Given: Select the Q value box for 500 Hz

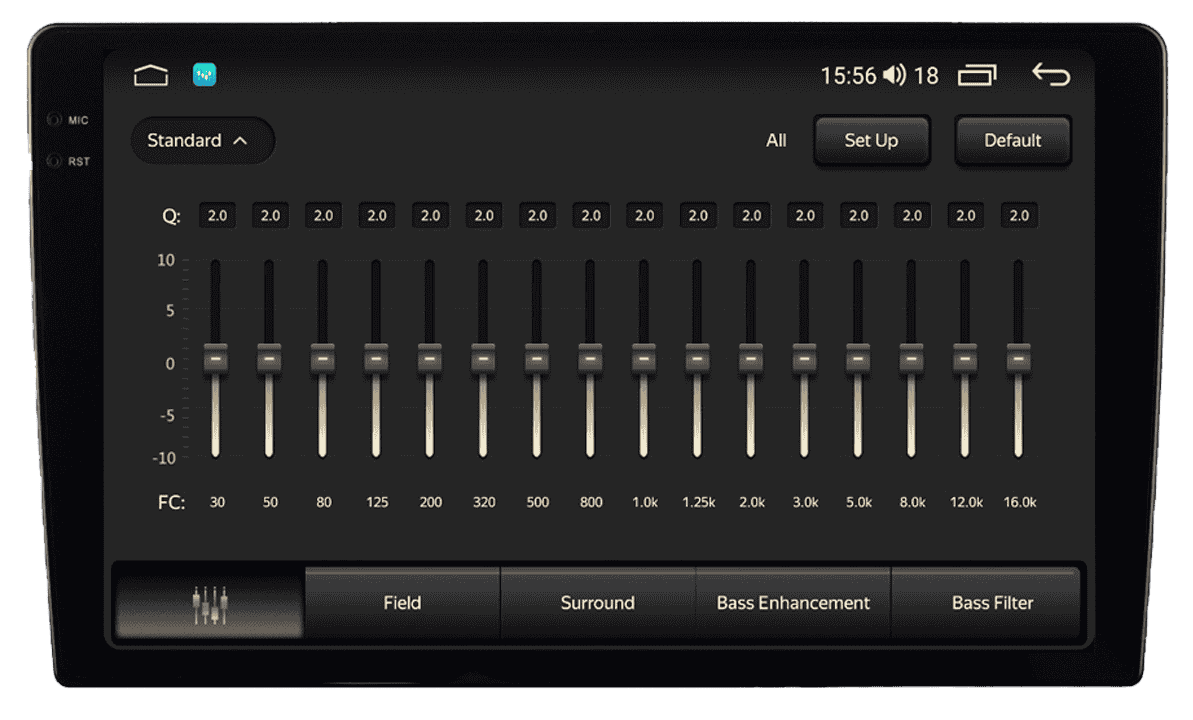Looking at the screenshot, I should [537, 215].
